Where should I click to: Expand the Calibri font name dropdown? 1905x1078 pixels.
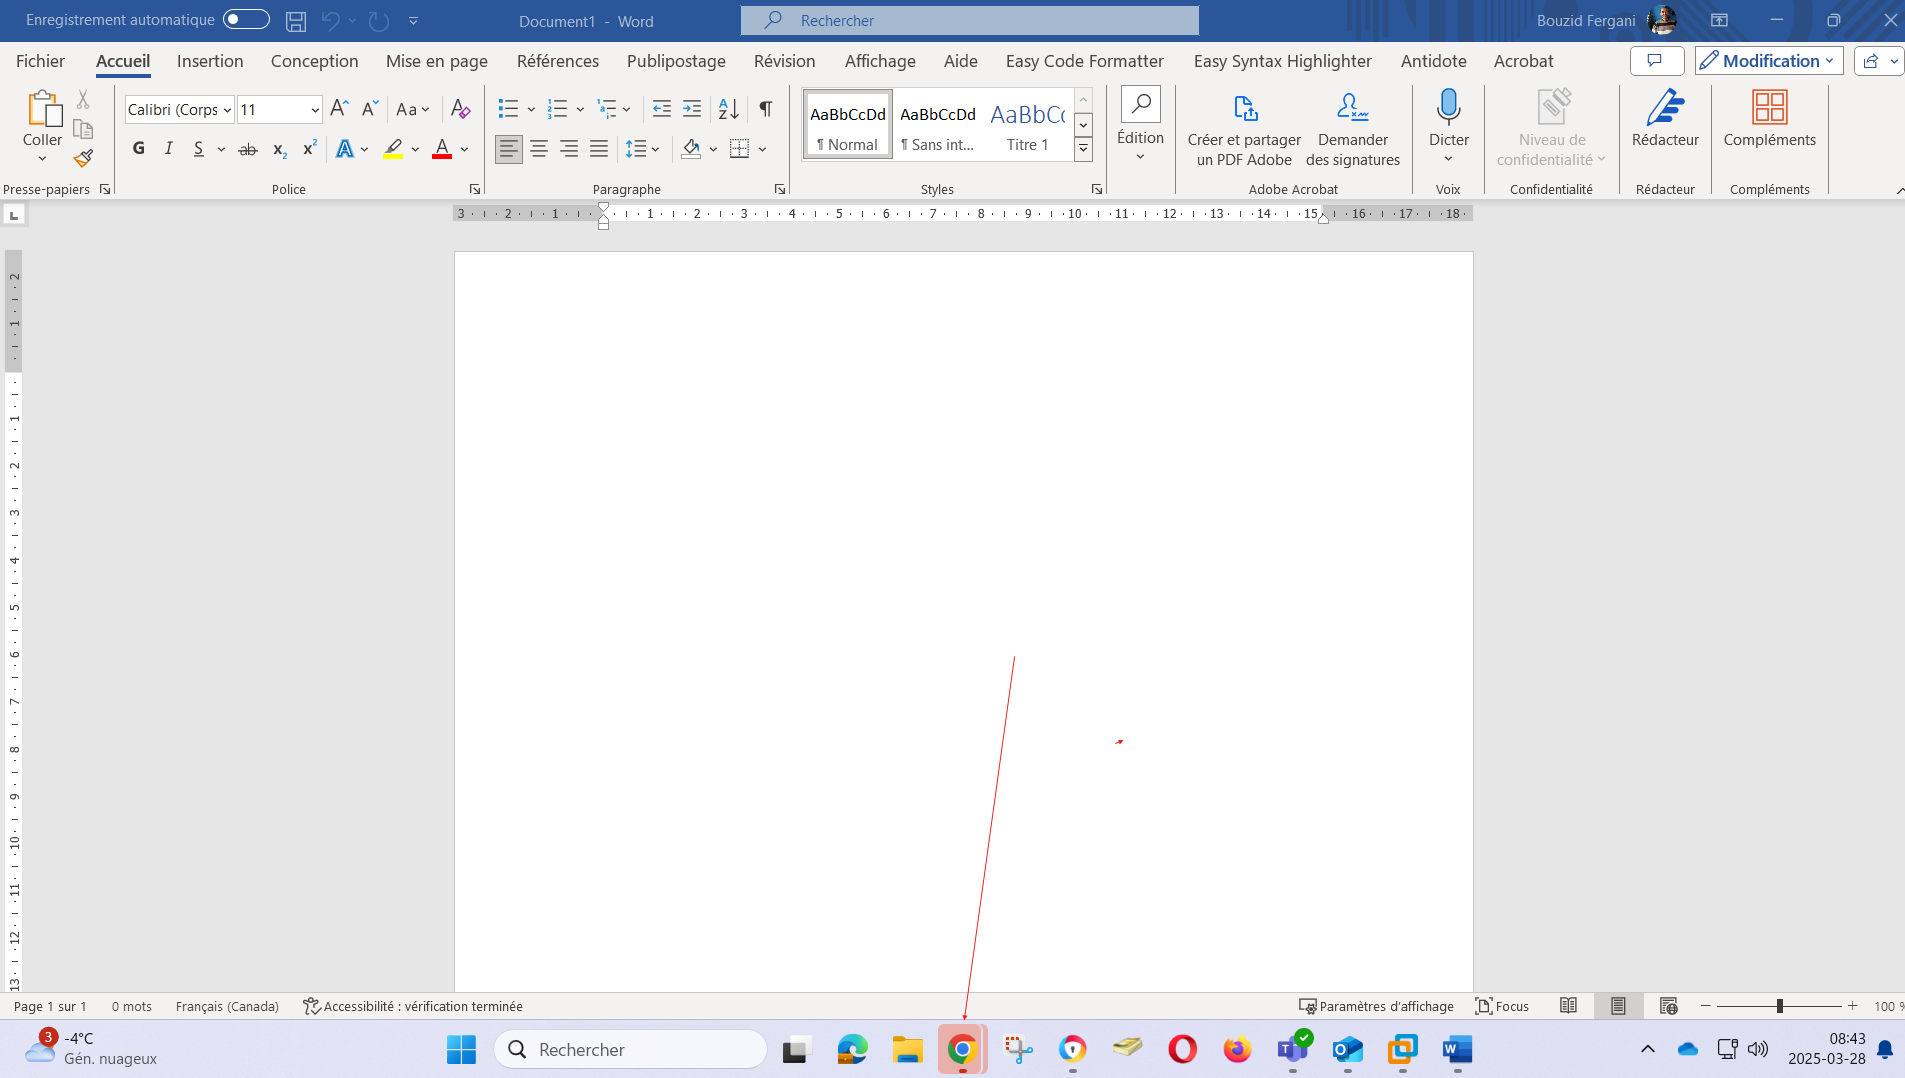click(x=227, y=110)
